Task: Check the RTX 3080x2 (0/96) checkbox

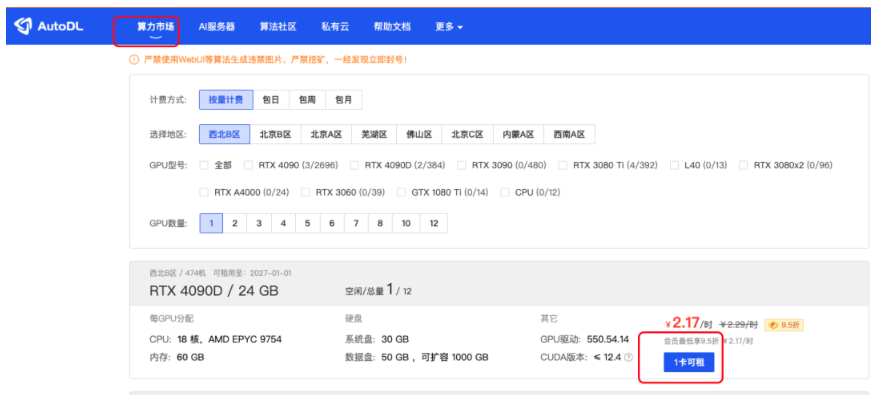Action: pyautogui.click(x=744, y=165)
